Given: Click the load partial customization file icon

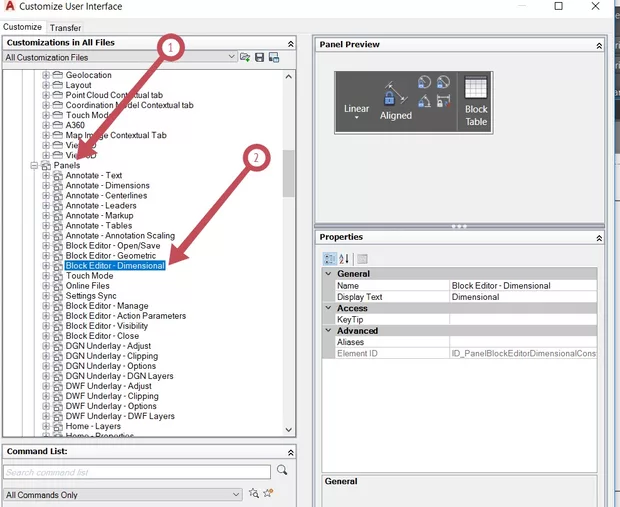Looking at the screenshot, I should tap(245, 58).
